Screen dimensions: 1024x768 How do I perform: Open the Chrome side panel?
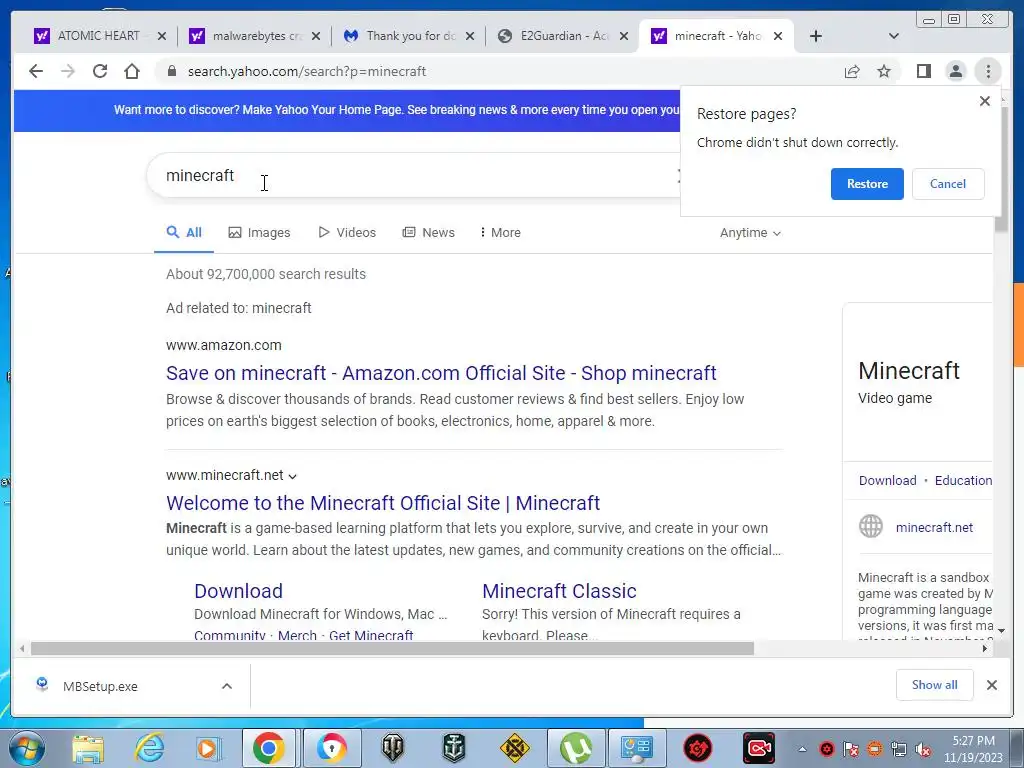click(x=923, y=71)
